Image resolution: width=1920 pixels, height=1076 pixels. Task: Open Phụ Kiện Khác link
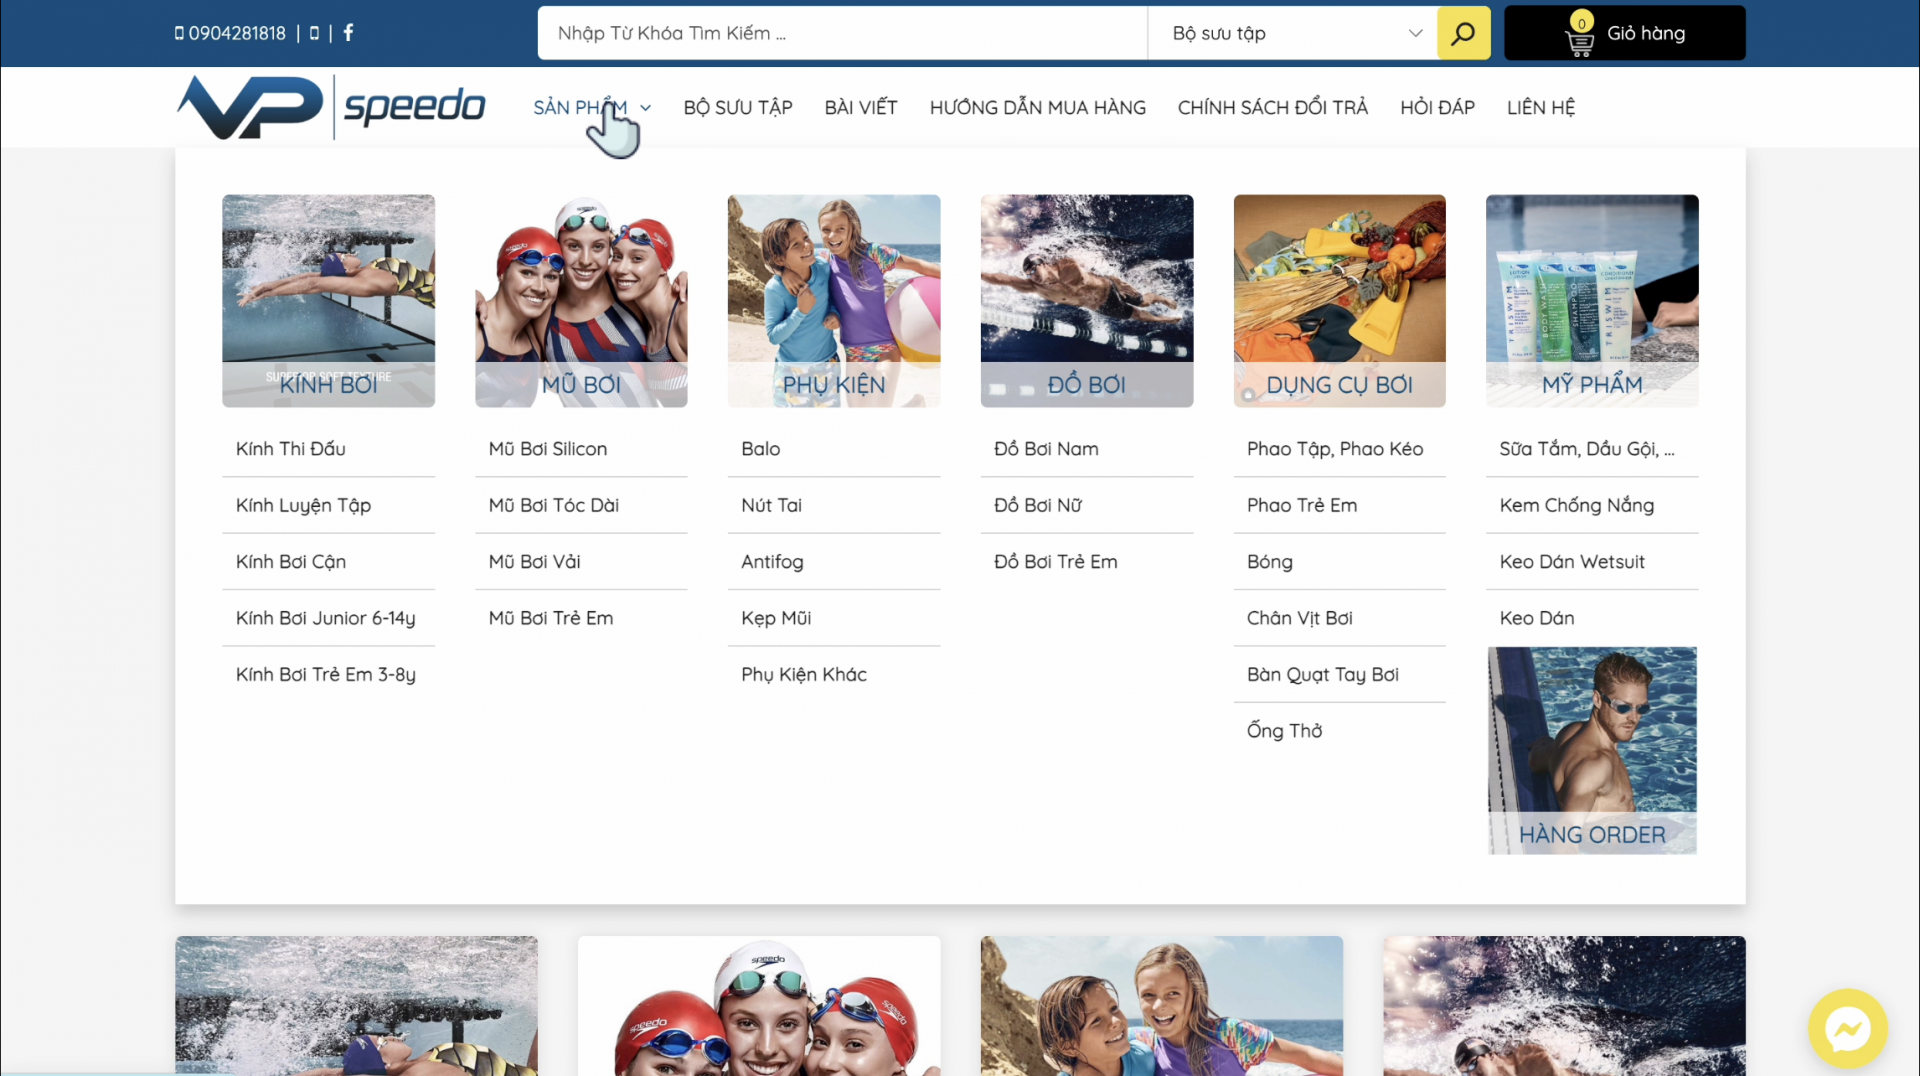coord(804,674)
